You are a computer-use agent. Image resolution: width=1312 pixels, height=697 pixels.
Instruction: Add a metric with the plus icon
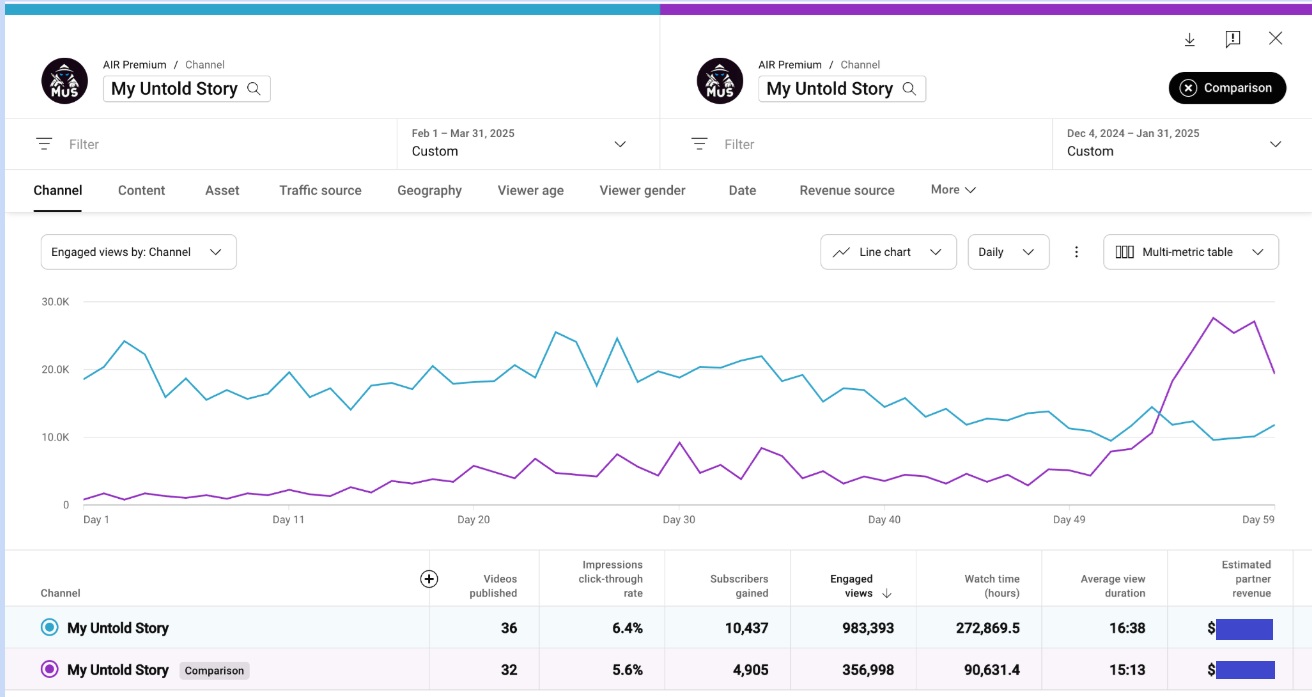coord(429,578)
